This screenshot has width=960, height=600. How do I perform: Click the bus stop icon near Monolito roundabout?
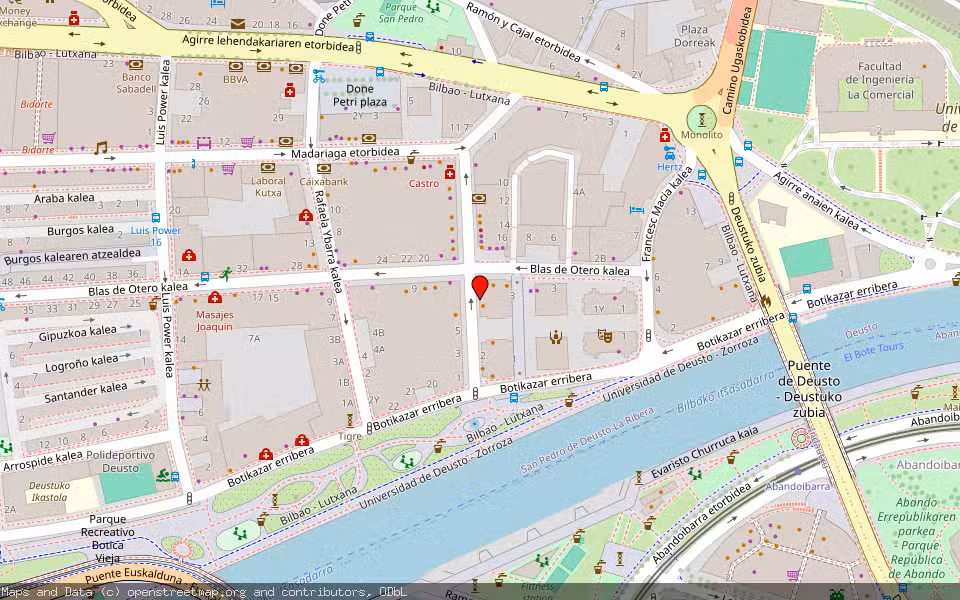point(702,175)
